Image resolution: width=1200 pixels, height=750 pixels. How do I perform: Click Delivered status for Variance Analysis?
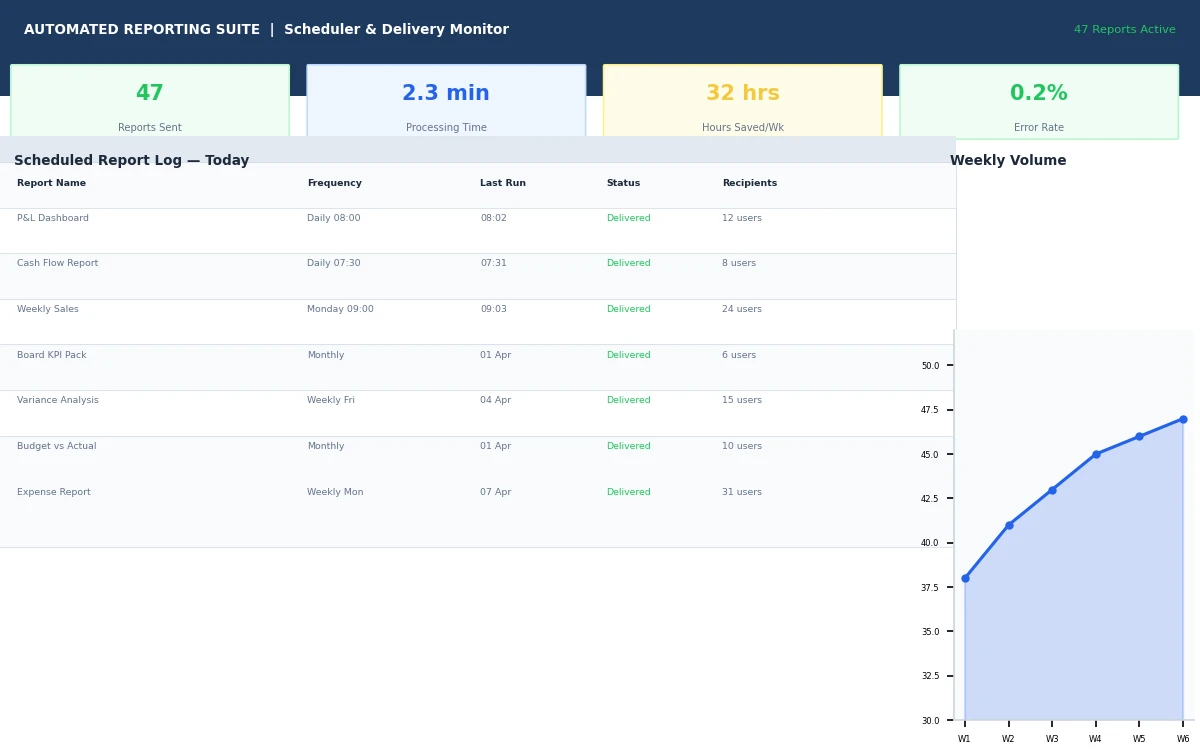(628, 401)
